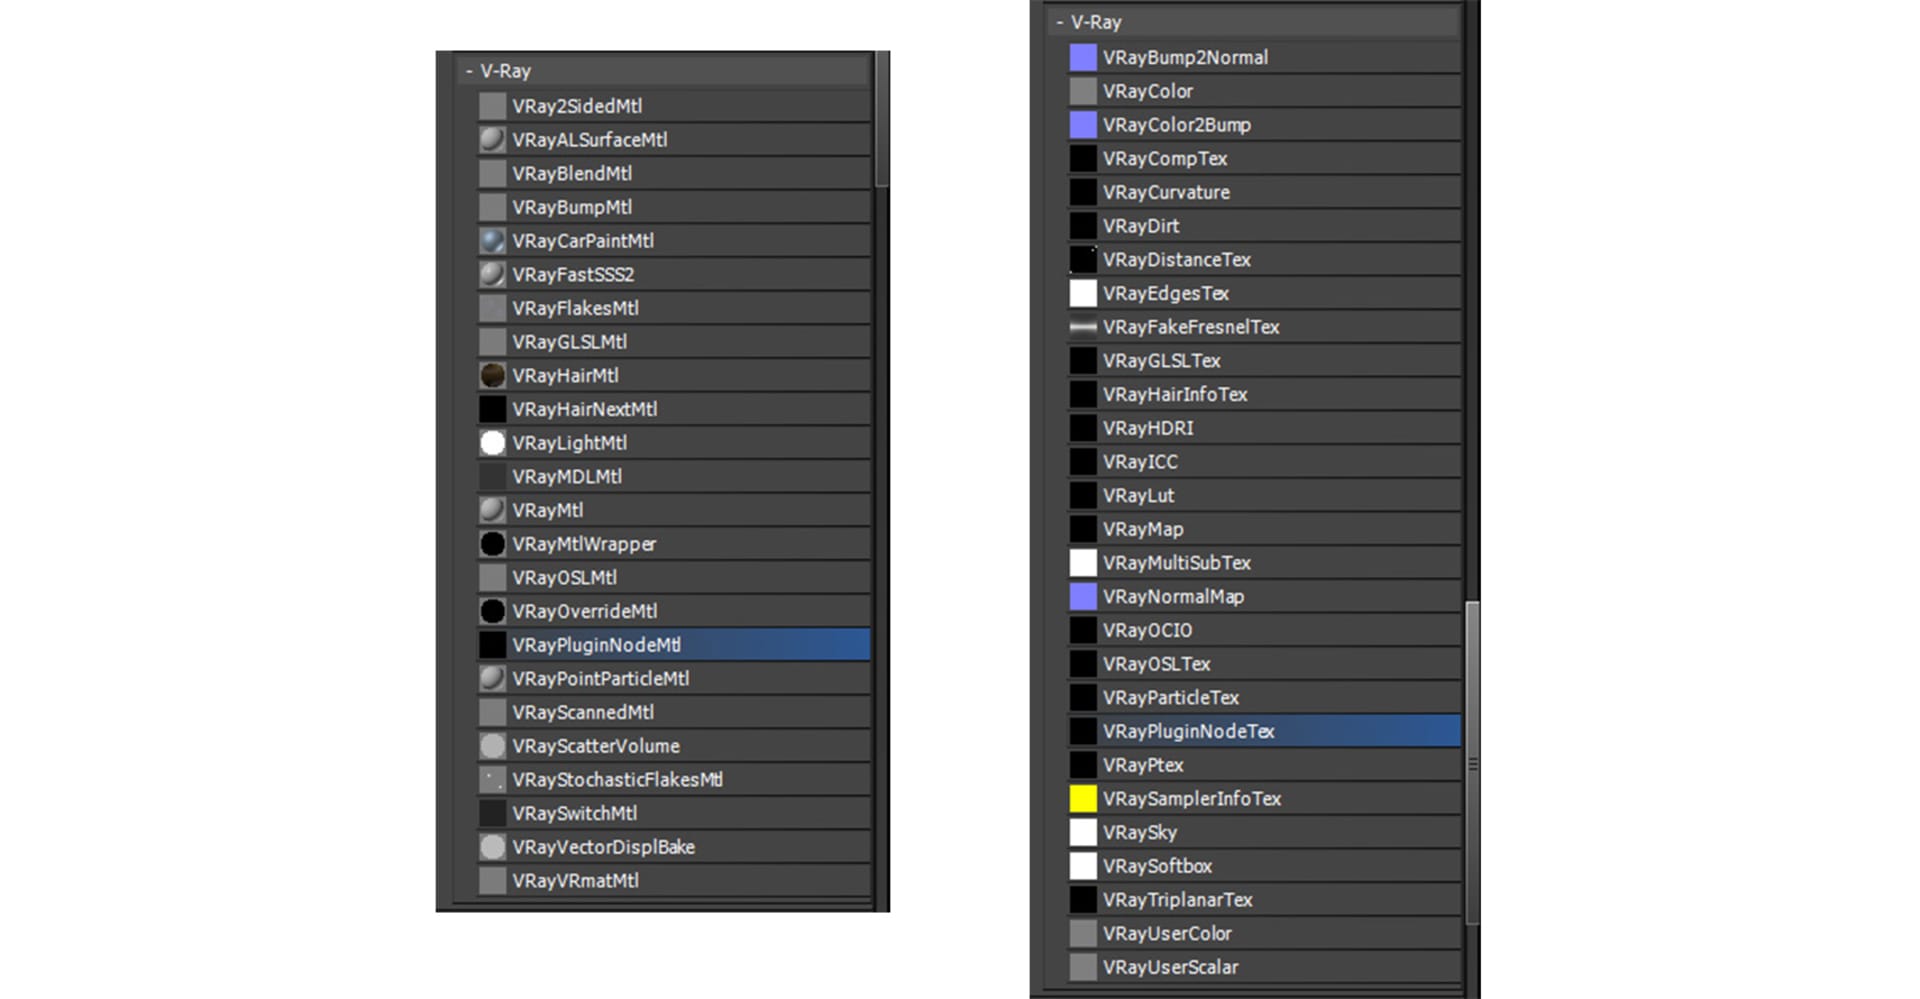Image resolution: width=1920 pixels, height=999 pixels.
Task: Click the VRayNormalMap purple swatch icon
Action: (x=1083, y=597)
